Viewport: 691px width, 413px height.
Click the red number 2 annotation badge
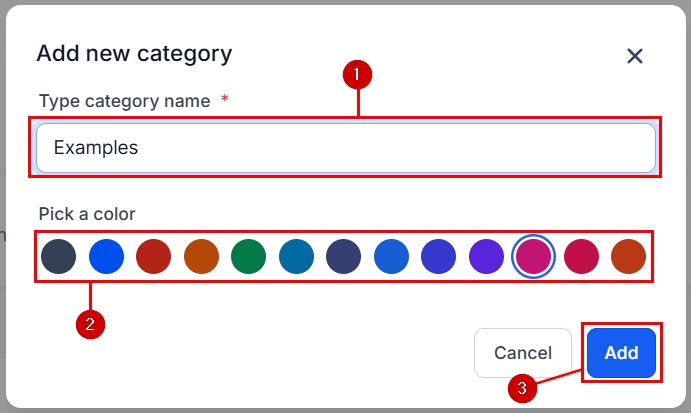tap(91, 324)
